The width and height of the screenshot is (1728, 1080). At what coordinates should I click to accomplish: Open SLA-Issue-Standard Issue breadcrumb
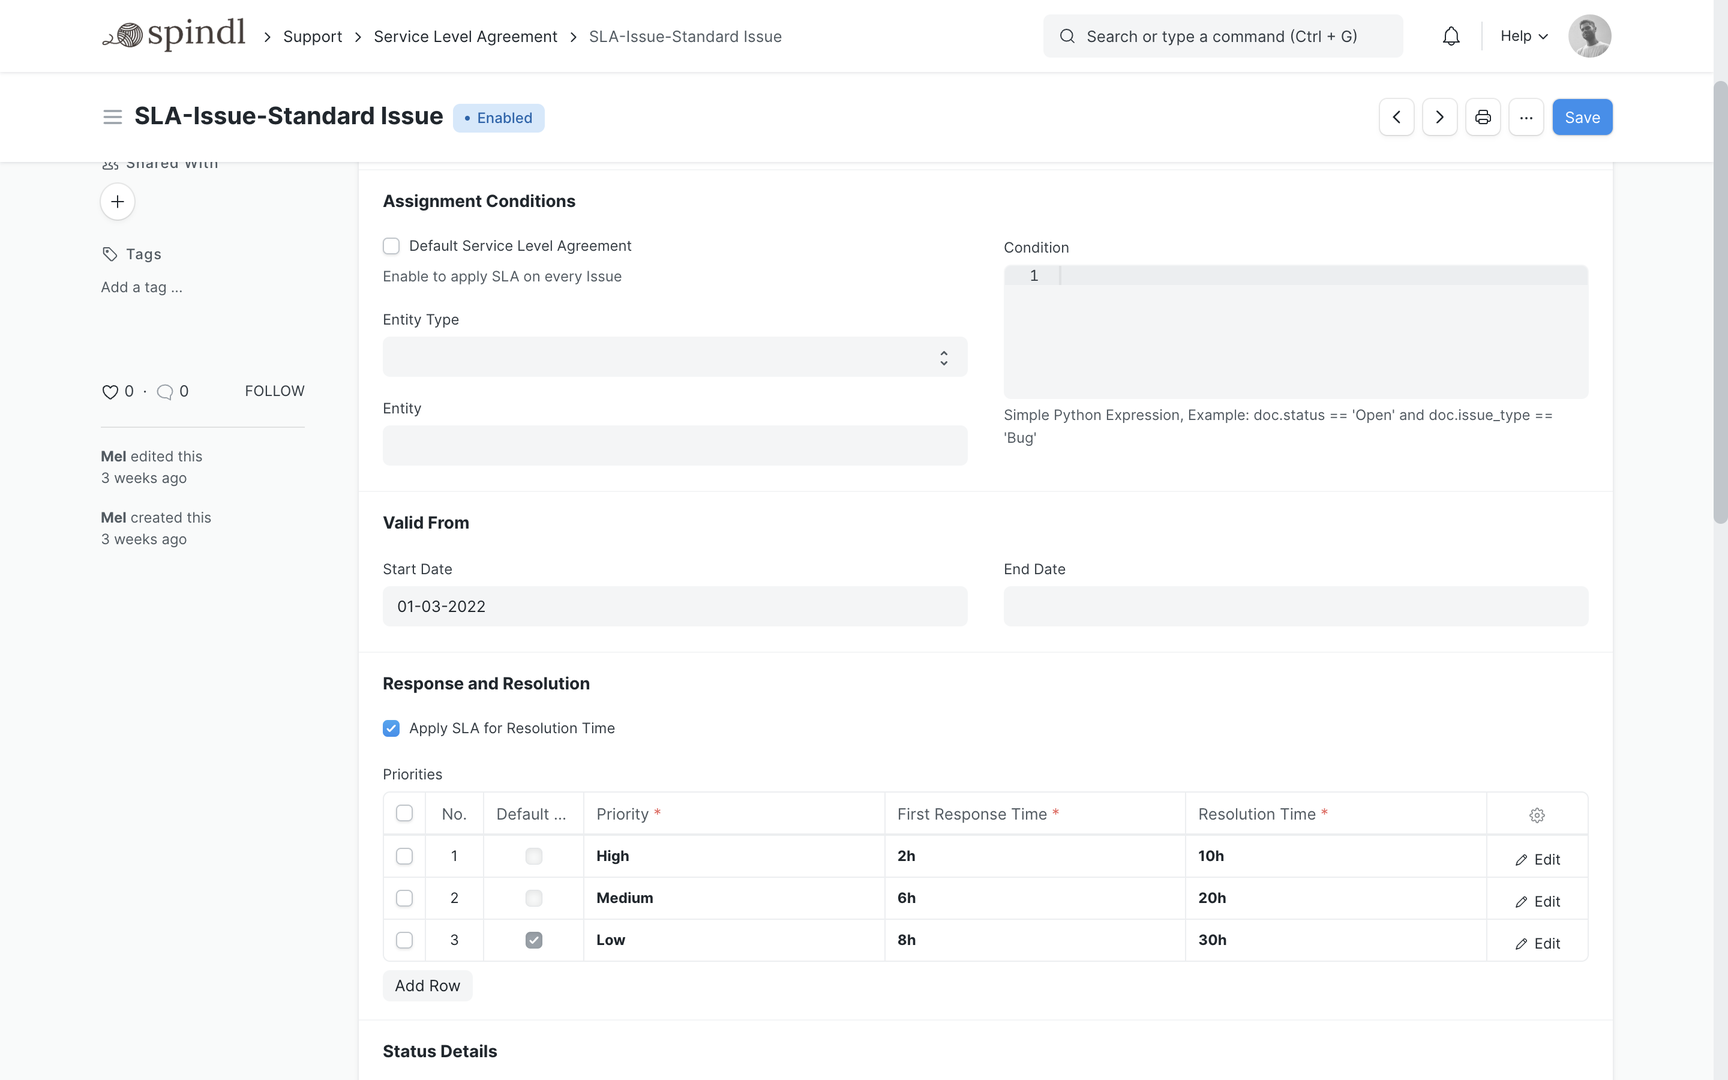685,36
